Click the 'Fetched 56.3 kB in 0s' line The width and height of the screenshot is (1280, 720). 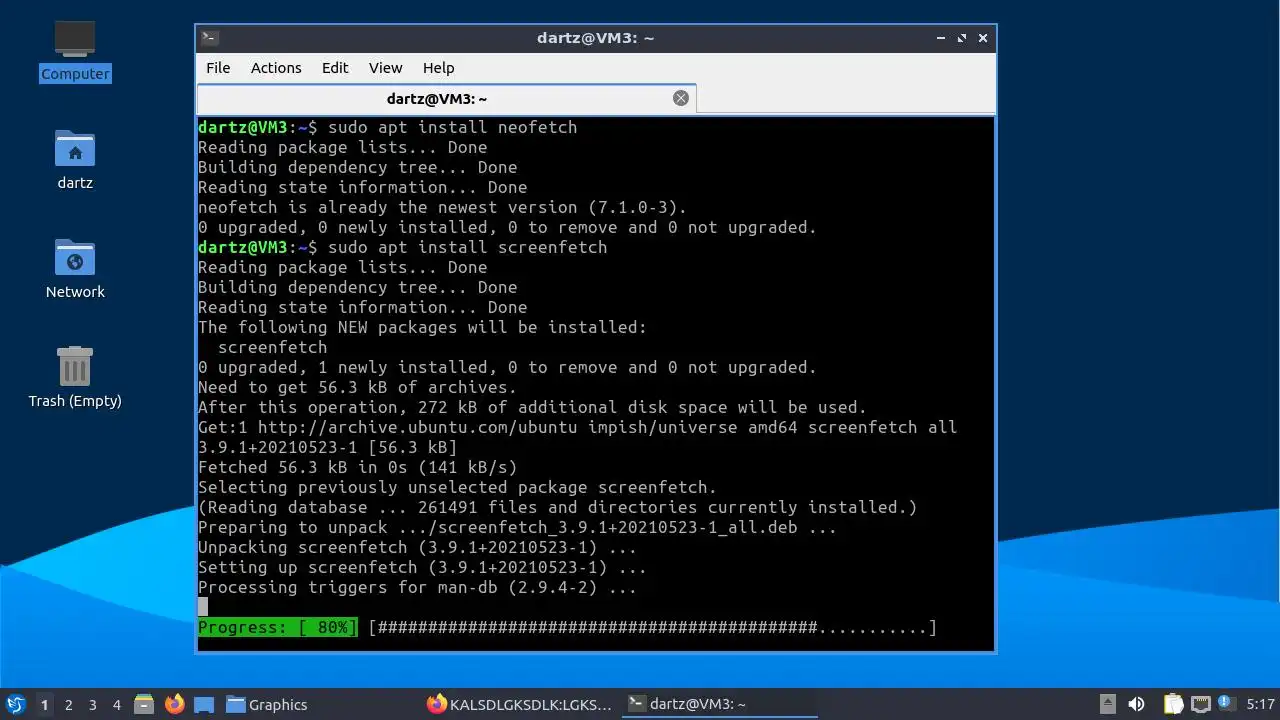tap(358, 467)
